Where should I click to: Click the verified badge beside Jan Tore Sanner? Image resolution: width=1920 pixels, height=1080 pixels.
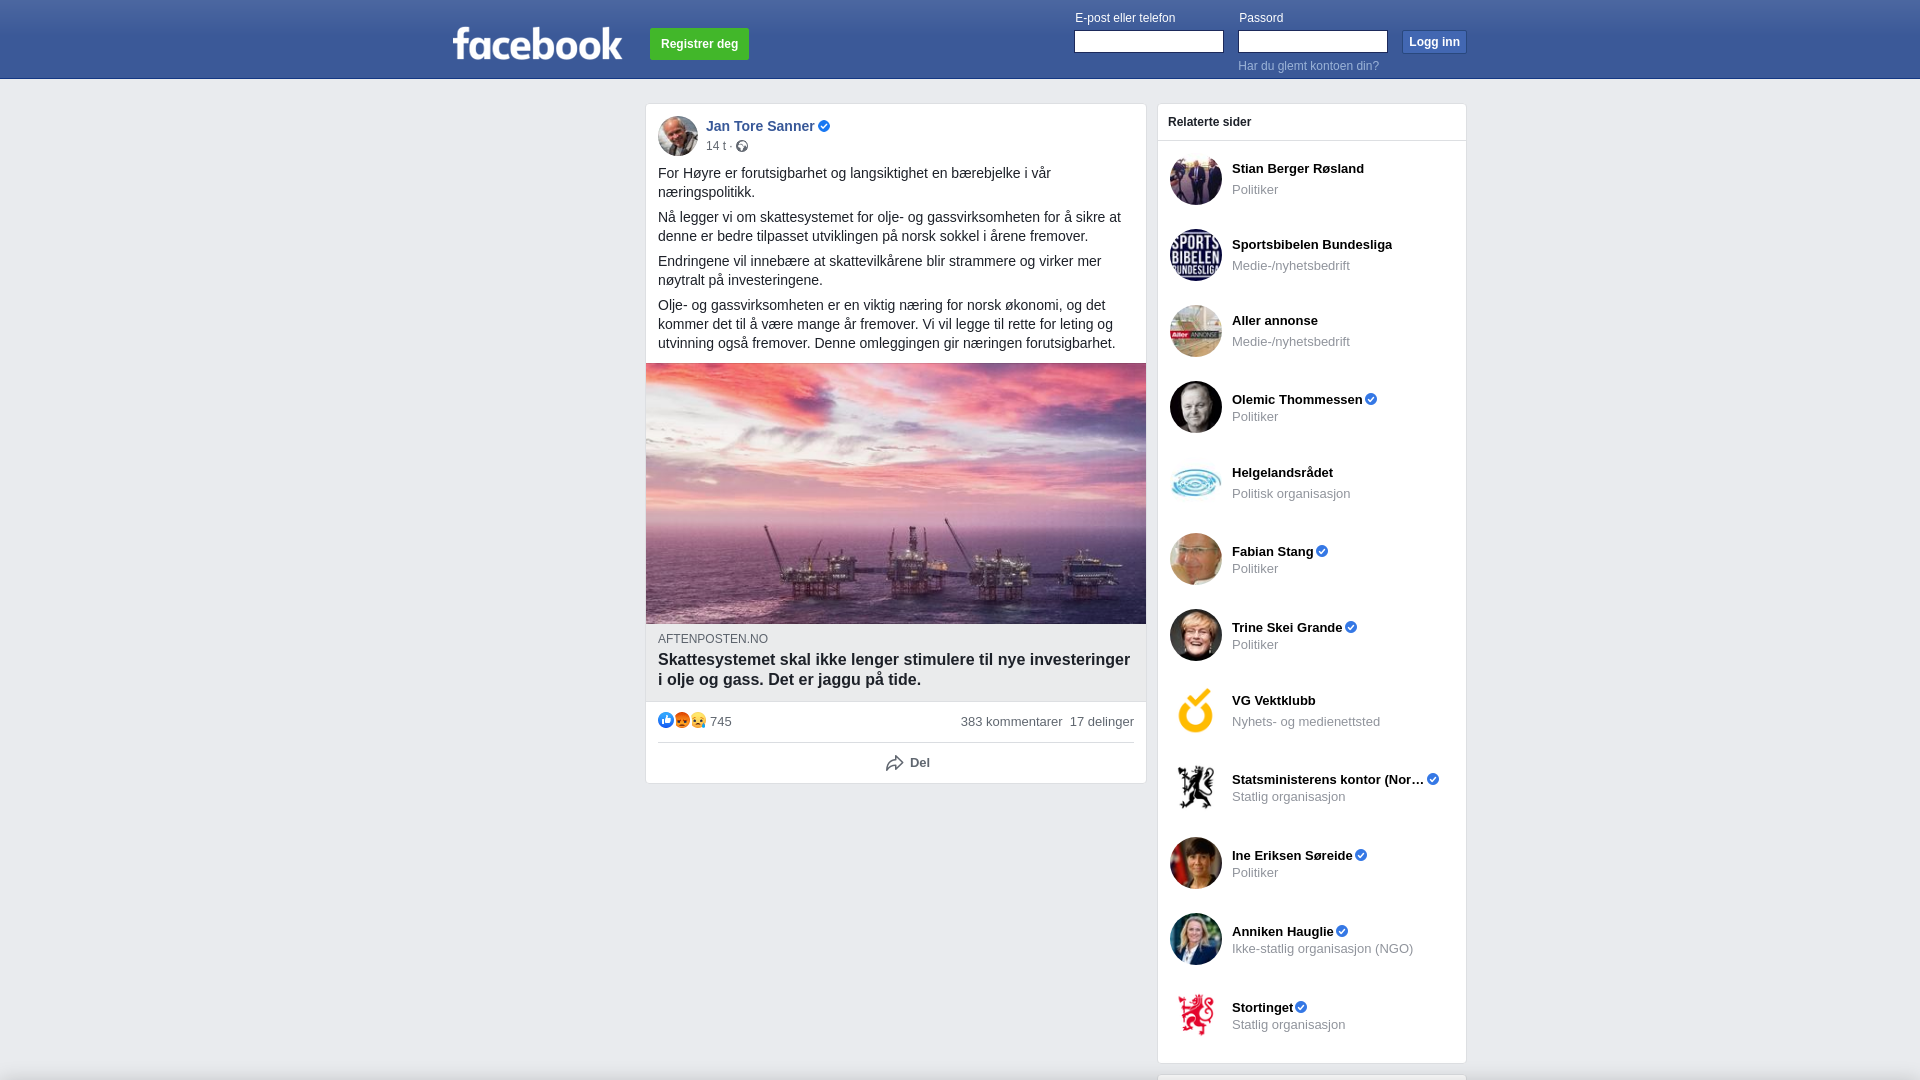824,126
